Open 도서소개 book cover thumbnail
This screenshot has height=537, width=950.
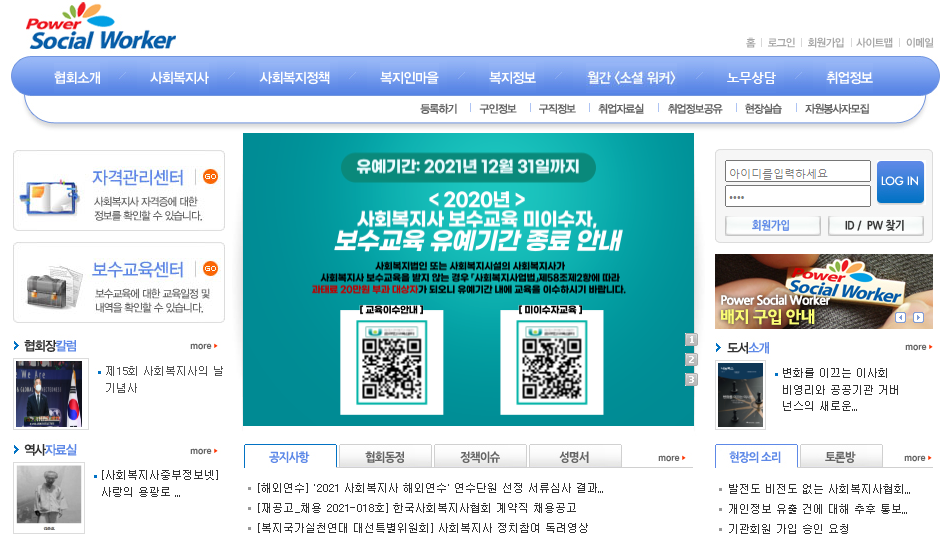740,395
